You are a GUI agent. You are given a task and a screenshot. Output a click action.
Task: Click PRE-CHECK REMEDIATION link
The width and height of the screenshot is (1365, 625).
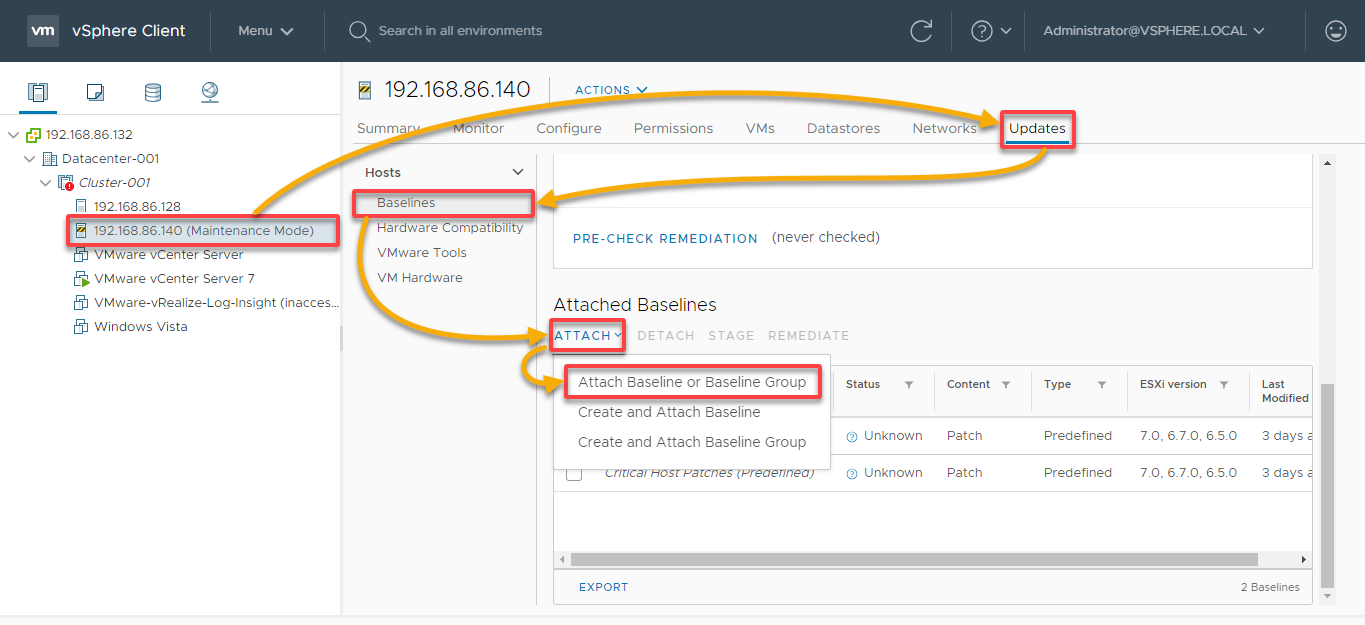click(x=665, y=238)
